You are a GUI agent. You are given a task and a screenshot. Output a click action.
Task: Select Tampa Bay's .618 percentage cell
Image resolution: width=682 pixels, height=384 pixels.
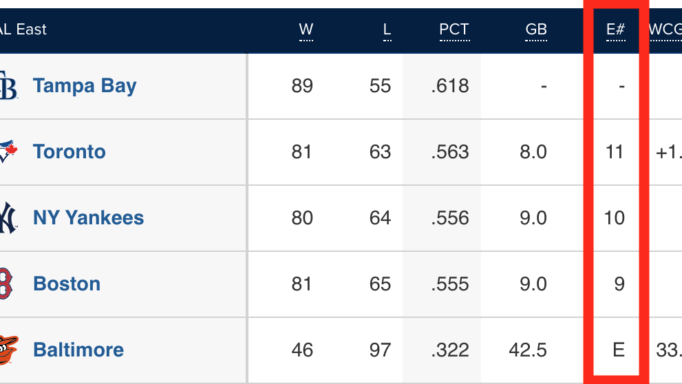point(450,86)
